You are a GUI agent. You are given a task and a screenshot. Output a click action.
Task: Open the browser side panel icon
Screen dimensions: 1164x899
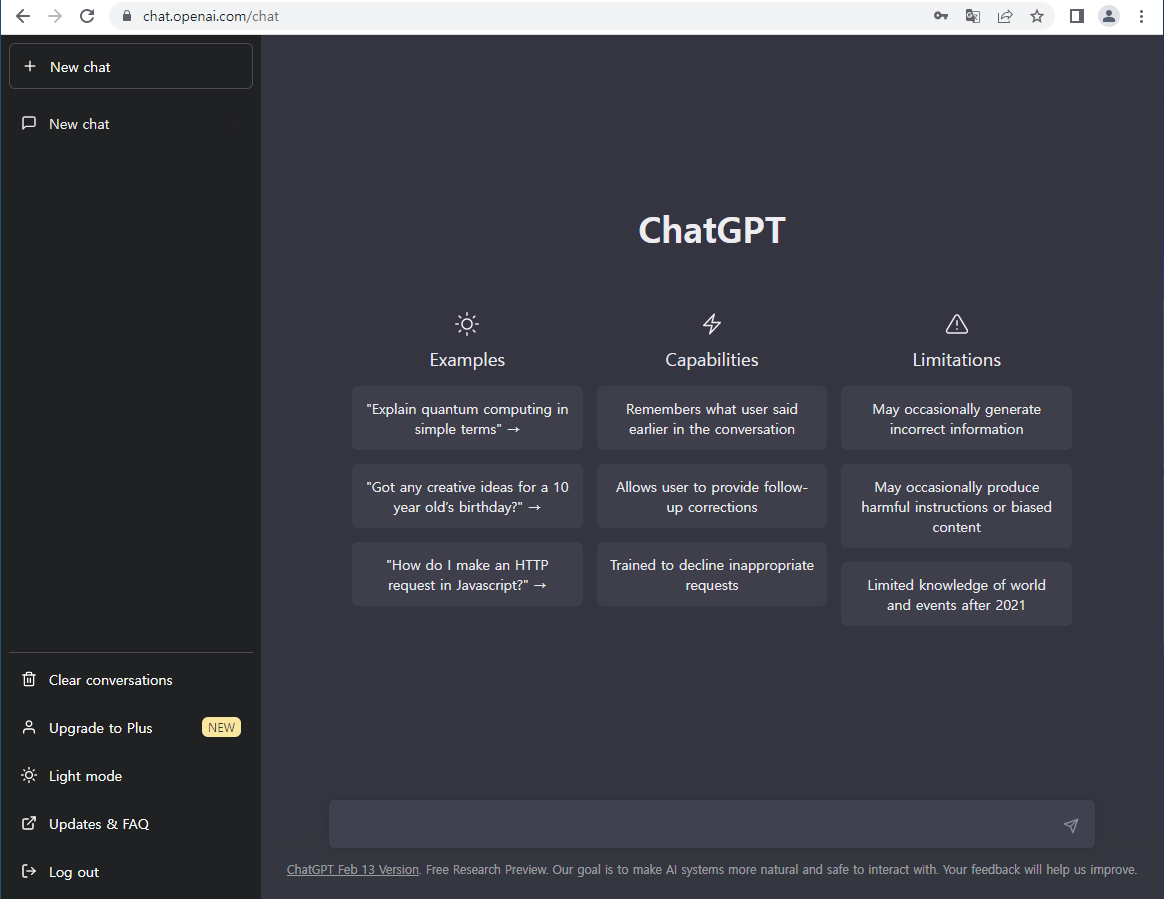(x=1076, y=16)
